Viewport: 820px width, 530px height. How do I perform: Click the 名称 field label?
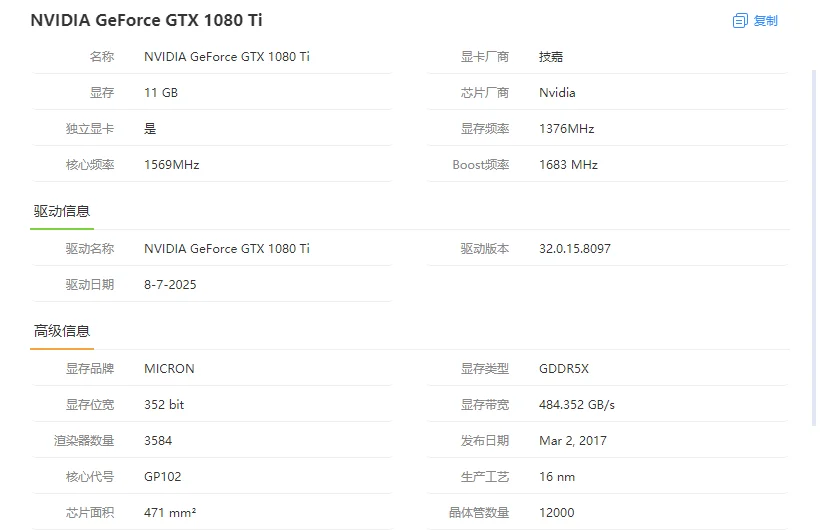coord(101,57)
